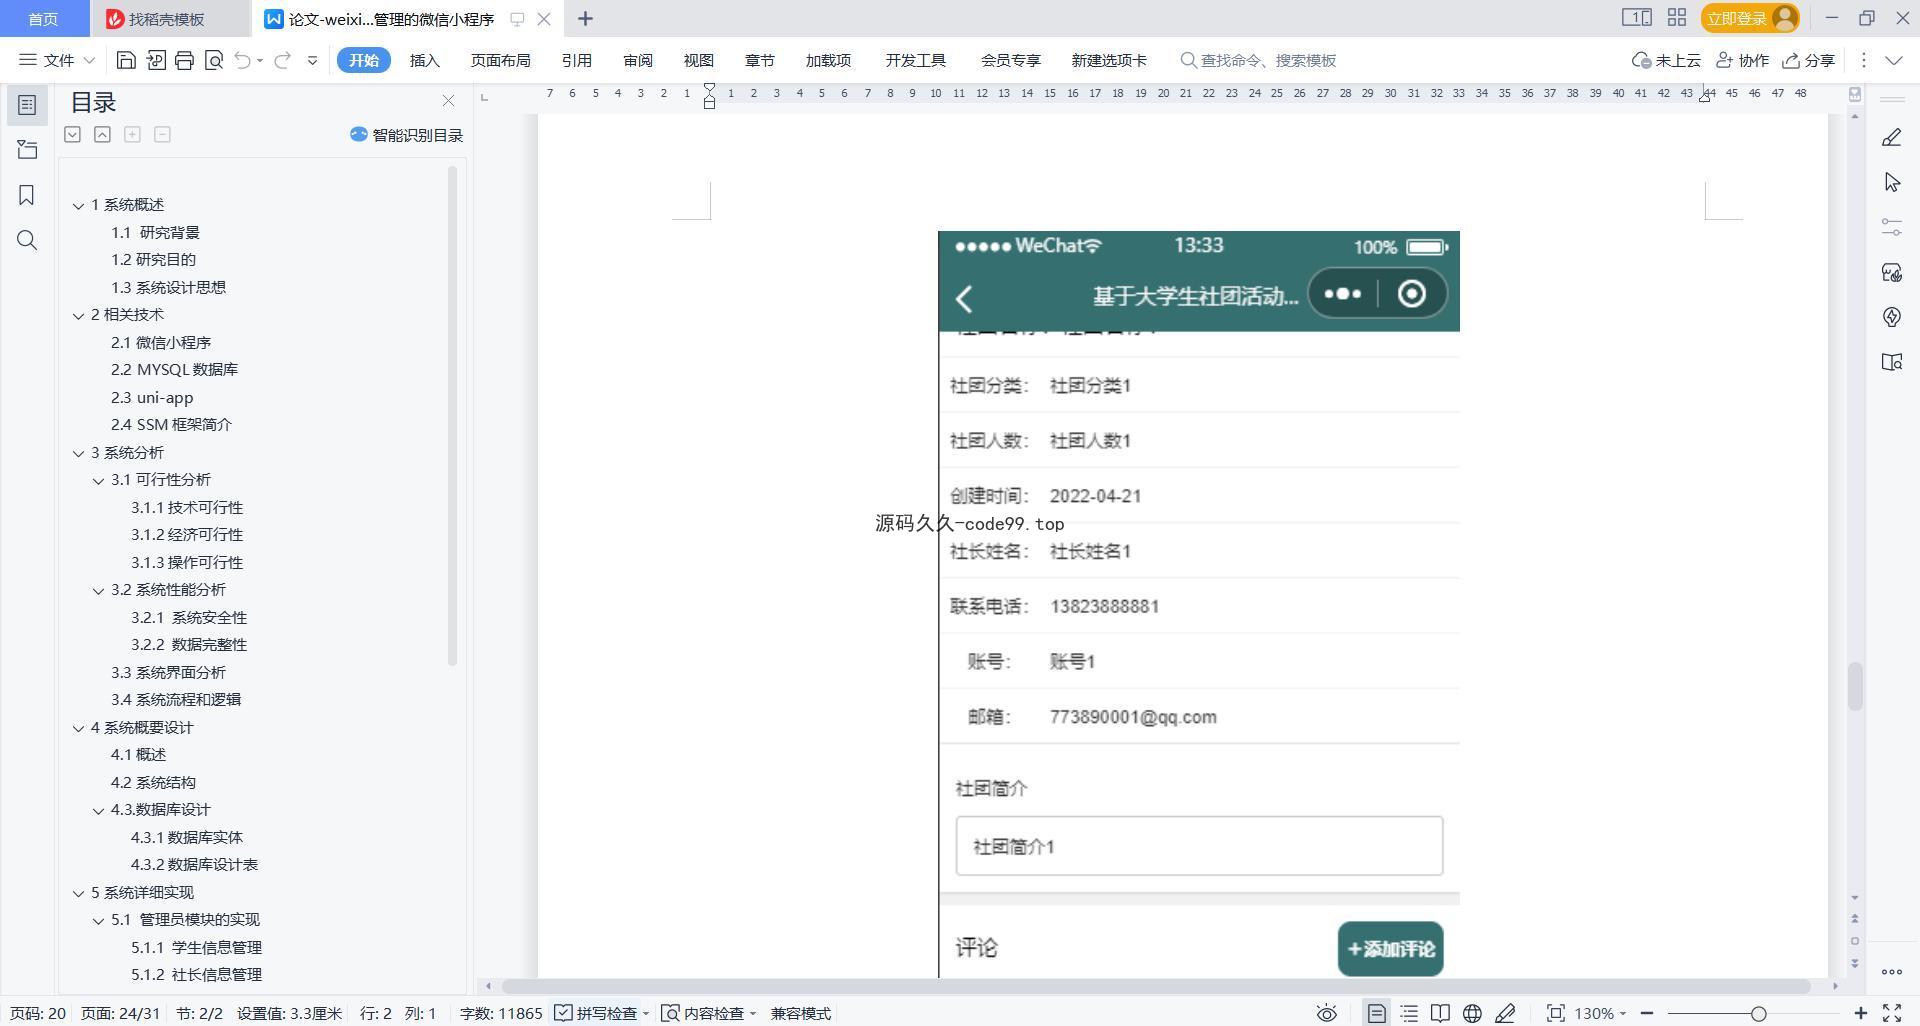Open the window grid arrangement icon
The height and width of the screenshot is (1026, 1920).
coord(1677,18)
